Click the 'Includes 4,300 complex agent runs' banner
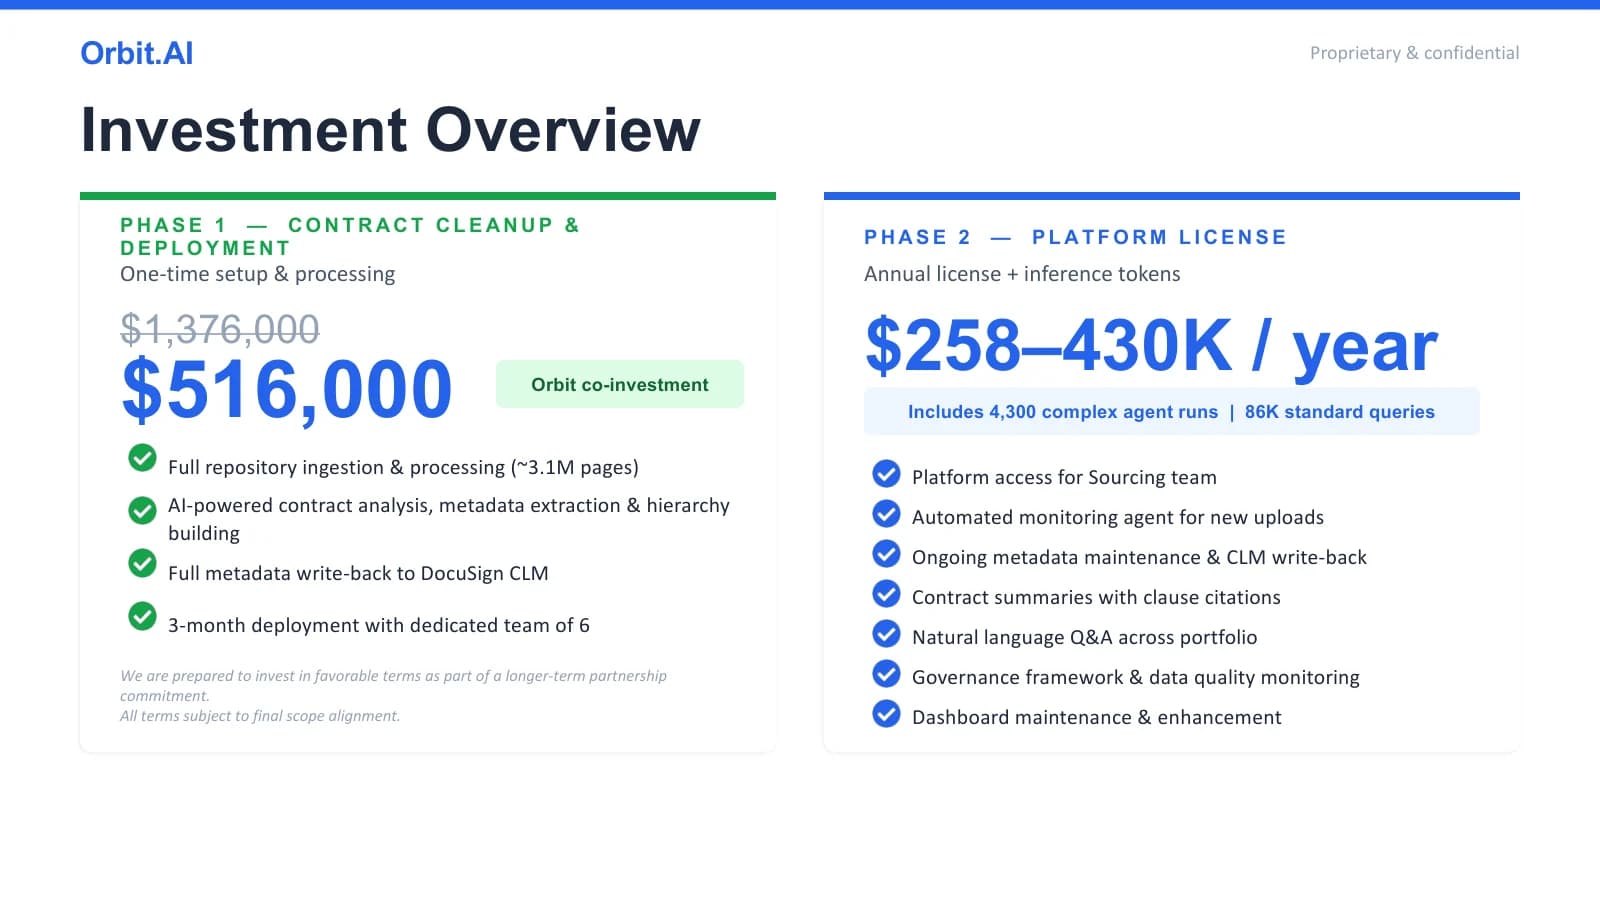 click(1171, 411)
